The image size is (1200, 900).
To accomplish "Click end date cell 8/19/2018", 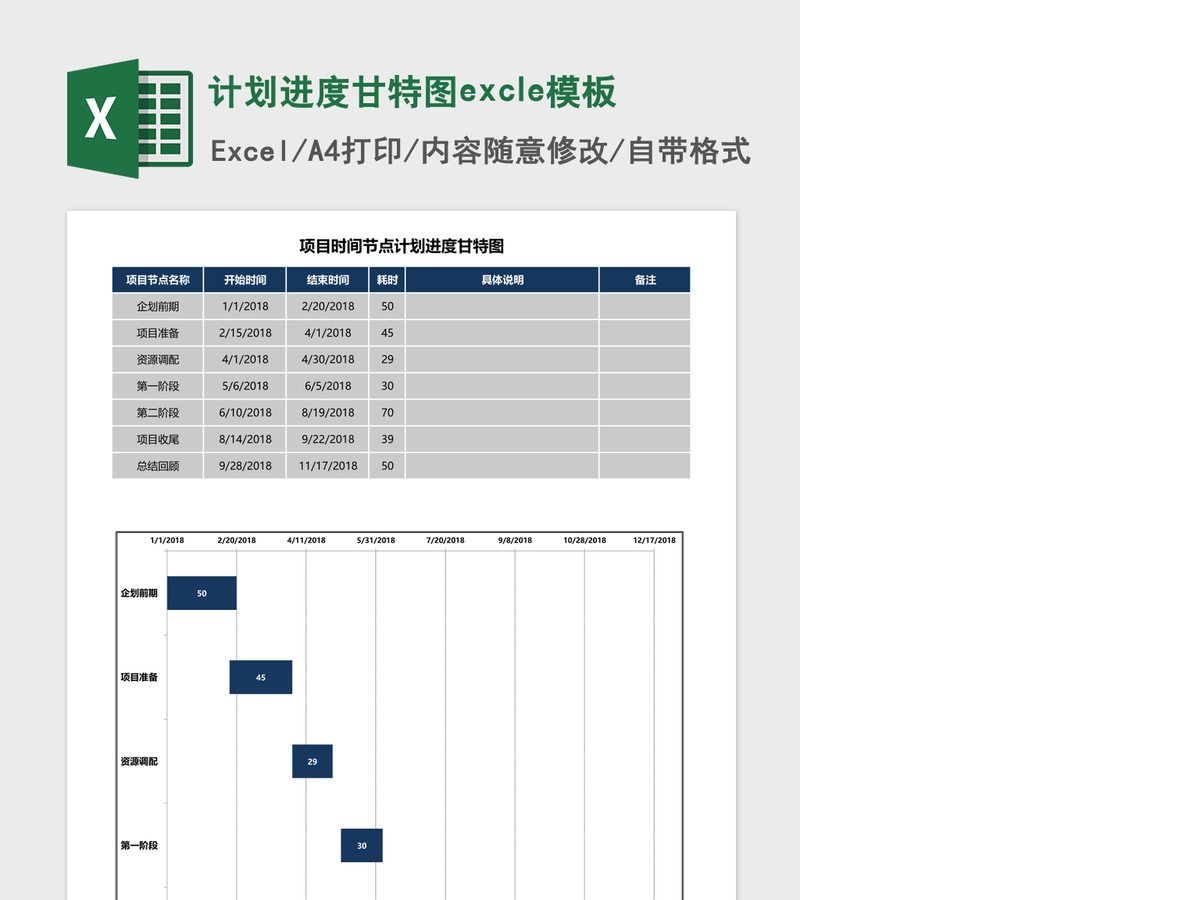I will tap(328, 413).
